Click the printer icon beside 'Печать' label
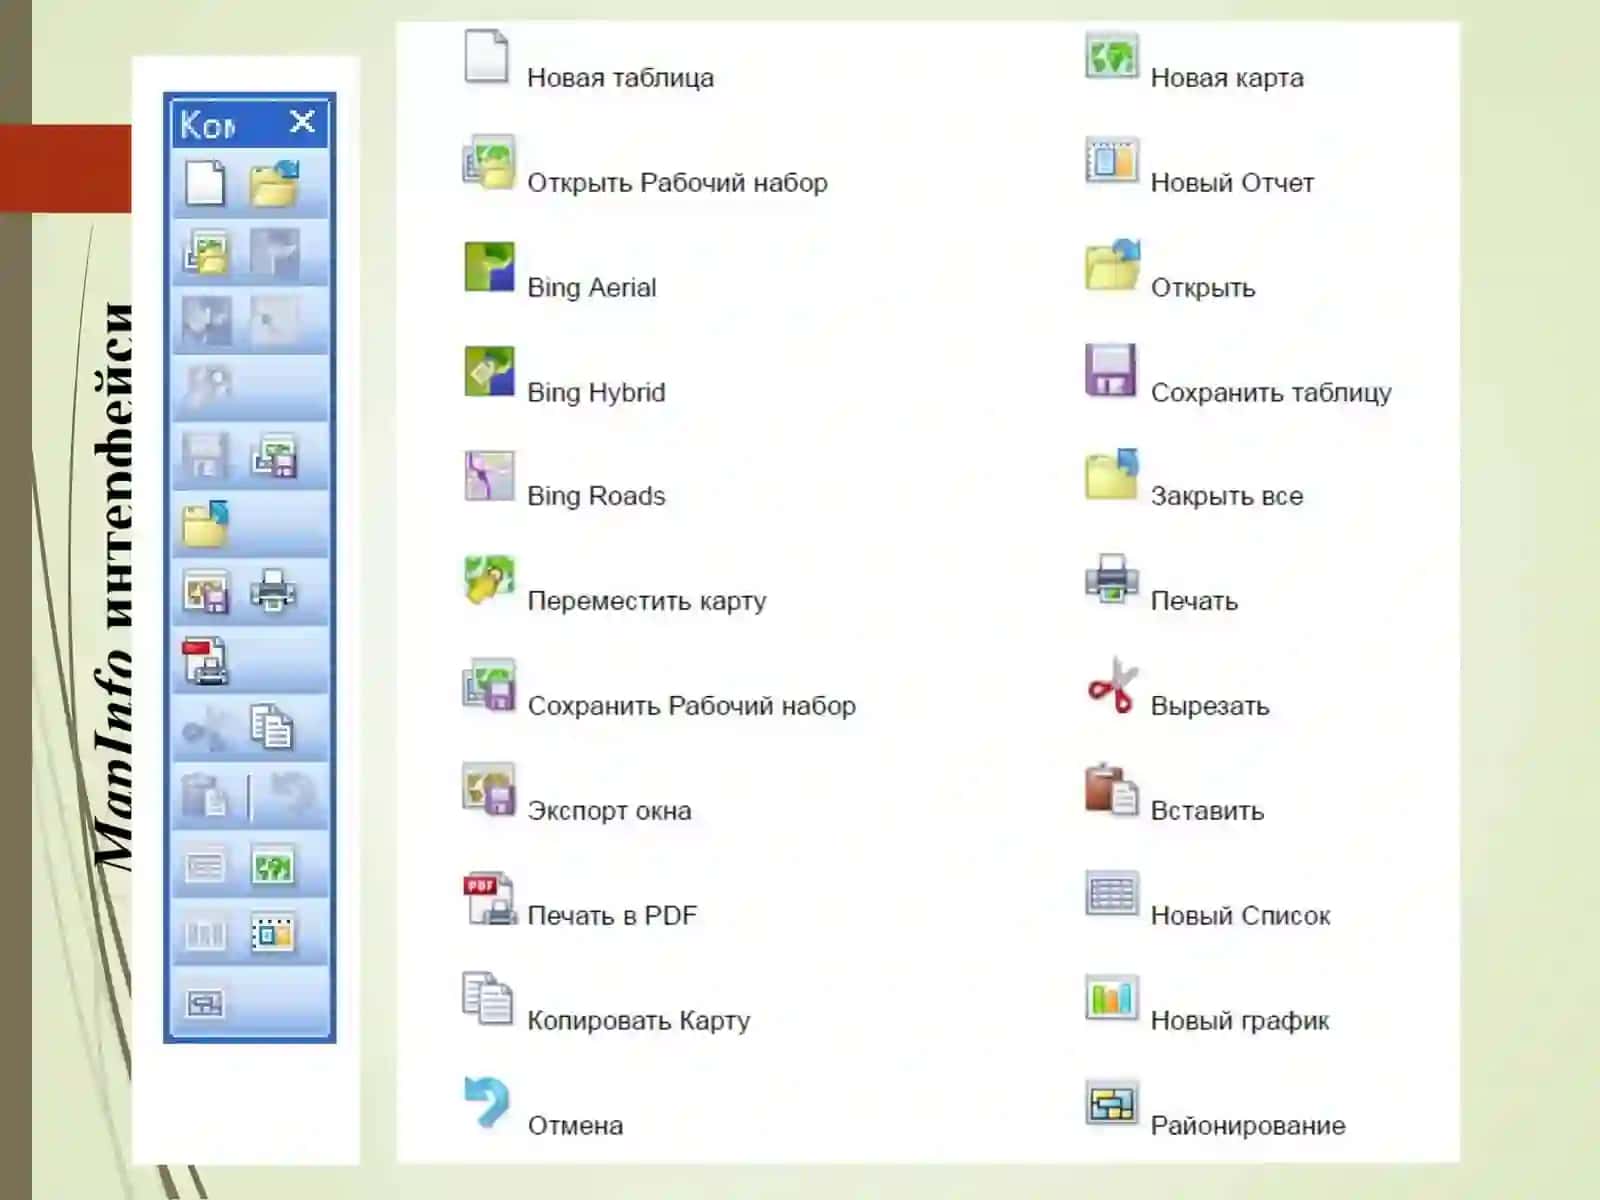1600x1200 pixels. (x=1111, y=579)
